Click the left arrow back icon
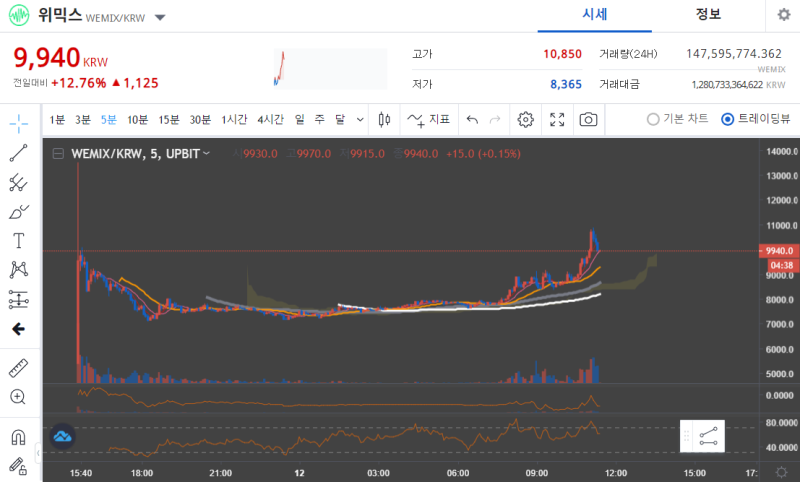The image size is (800, 482). click(19, 329)
